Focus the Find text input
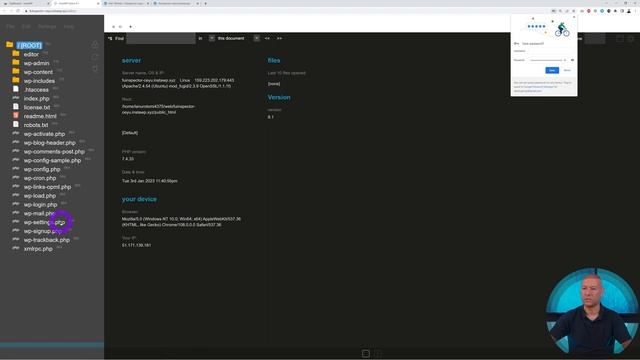 [x=161, y=38]
